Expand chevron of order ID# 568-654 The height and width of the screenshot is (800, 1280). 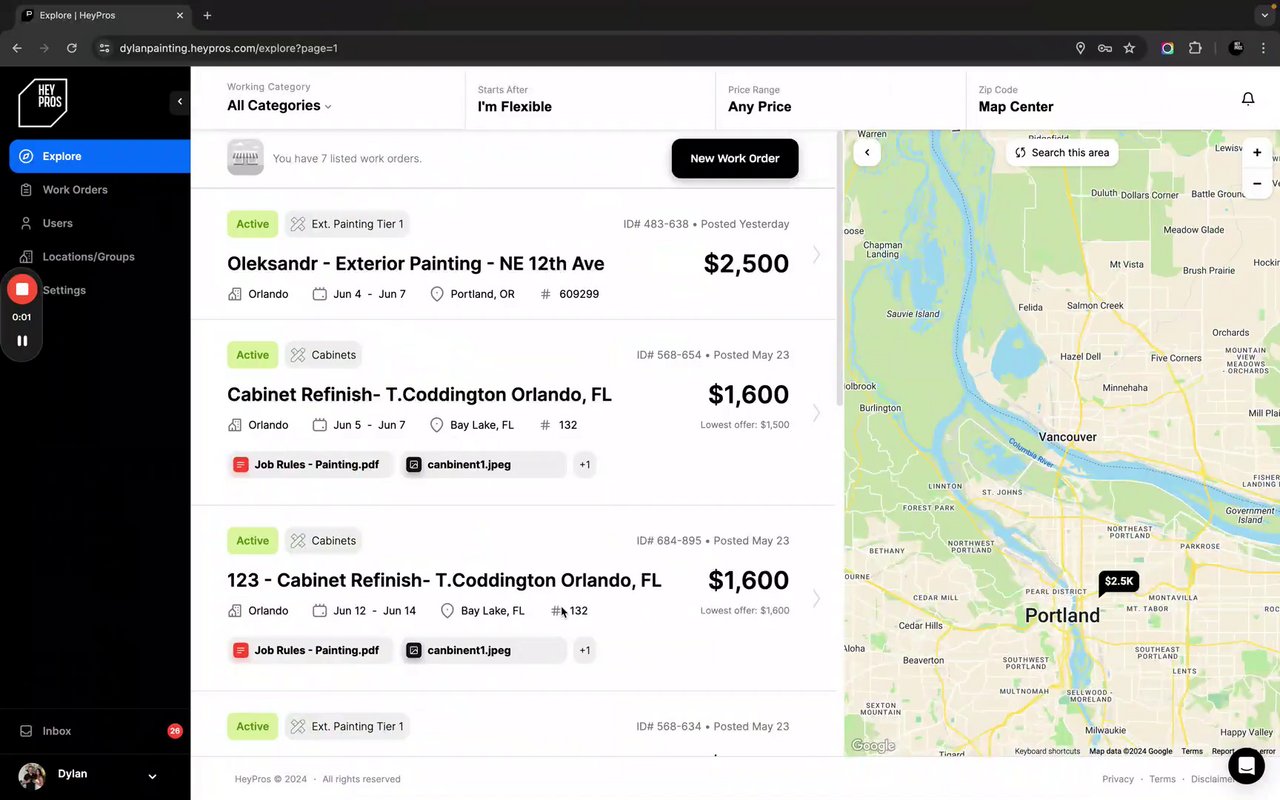[816, 412]
